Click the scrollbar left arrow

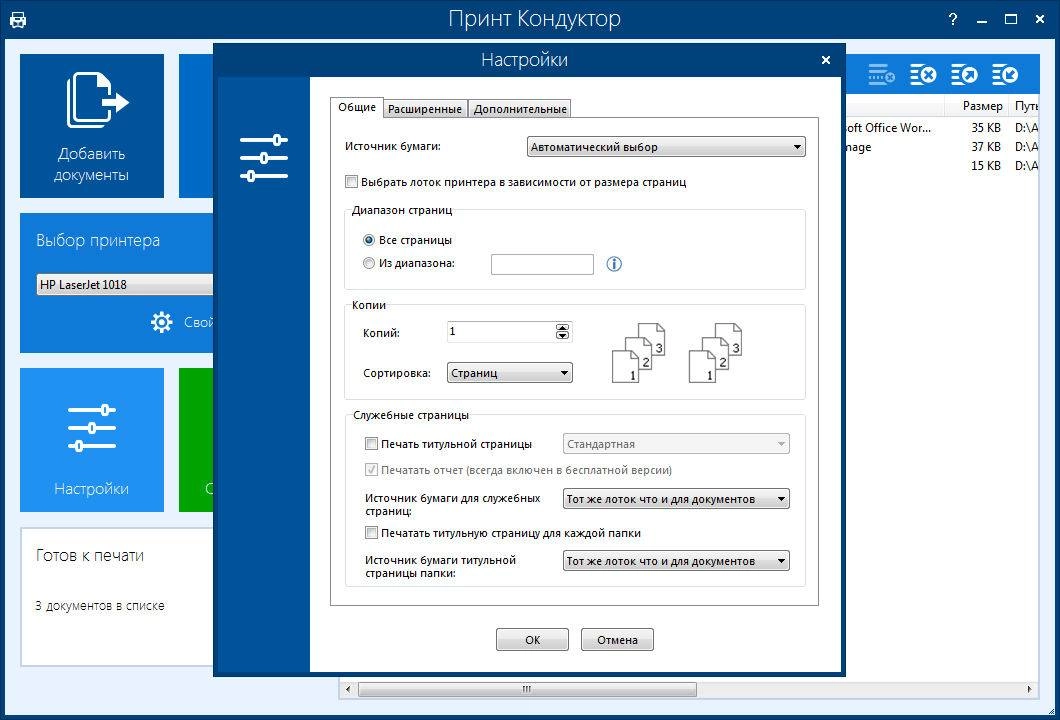[348, 689]
